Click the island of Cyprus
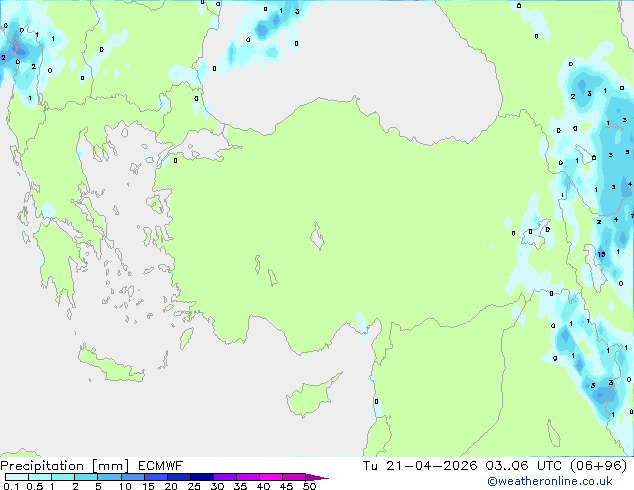 (x=311, y=397)
